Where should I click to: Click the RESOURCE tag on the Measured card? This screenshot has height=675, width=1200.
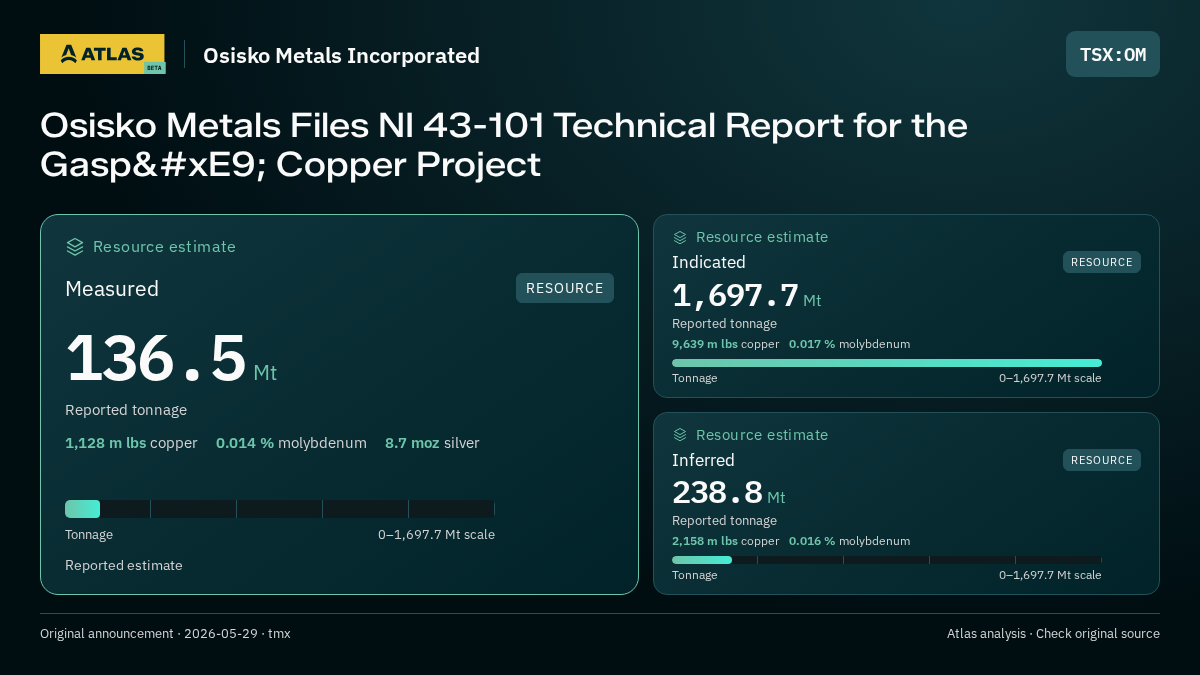pos(565,288)
